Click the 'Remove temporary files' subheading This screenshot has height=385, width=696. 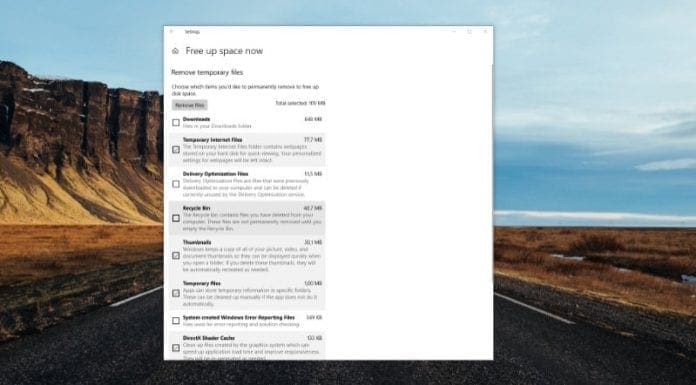[207, 72]
